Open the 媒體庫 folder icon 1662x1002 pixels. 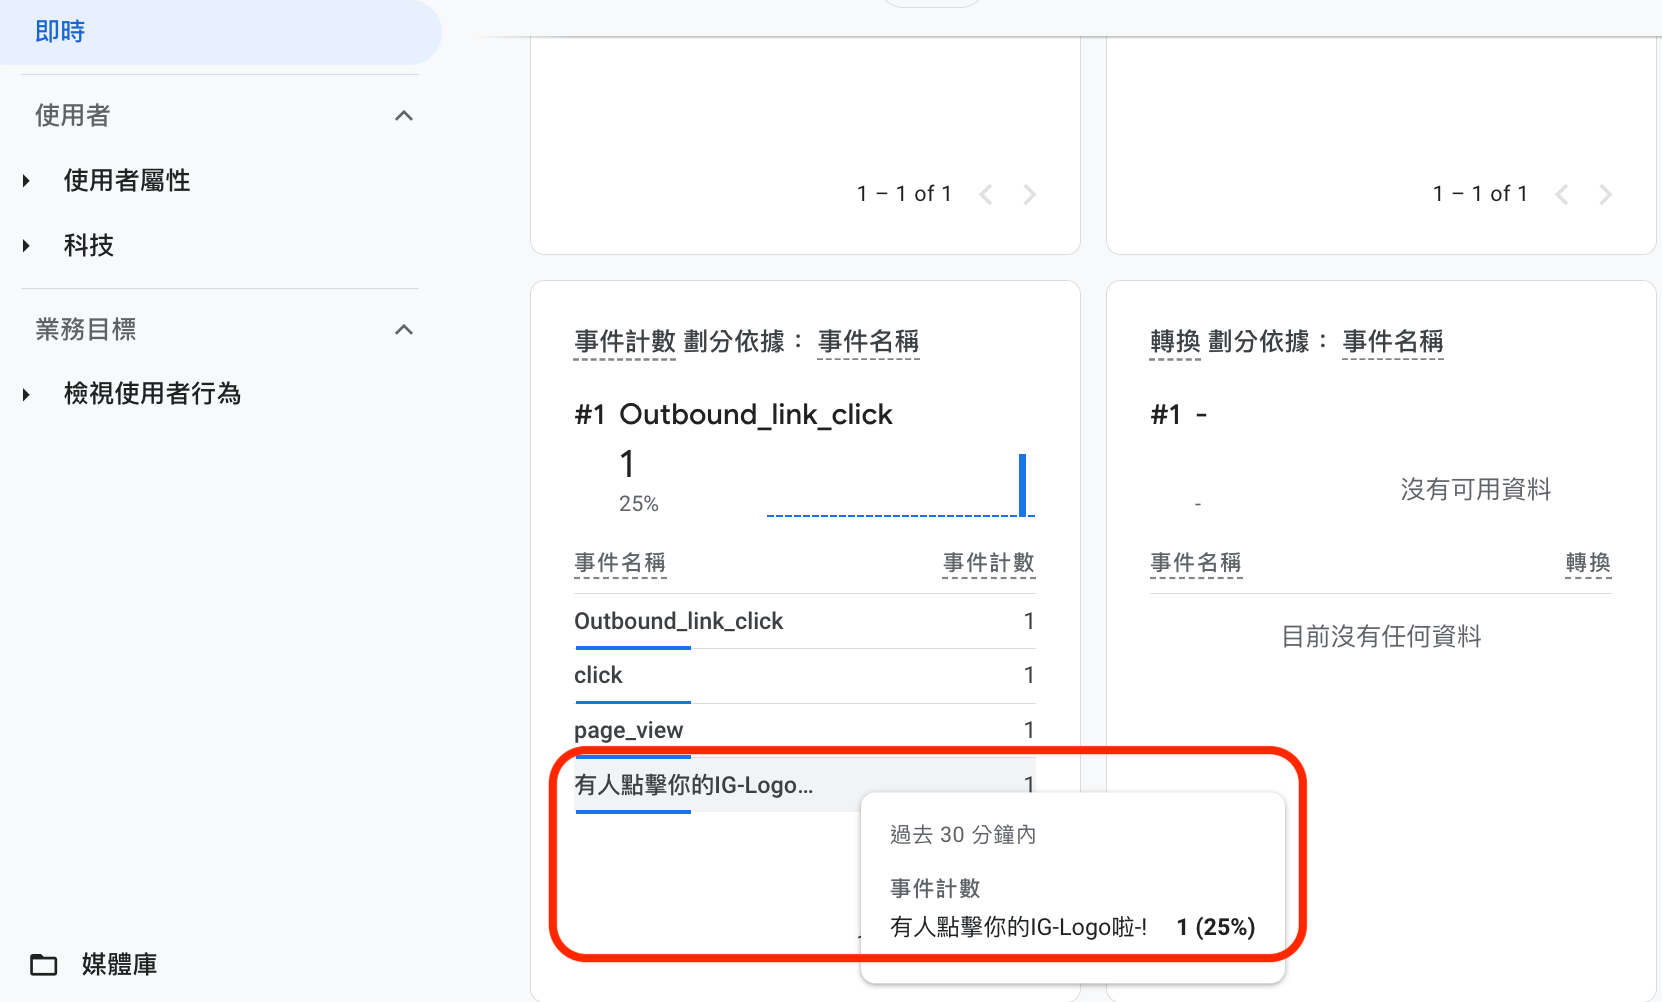[x=44, y=964]
